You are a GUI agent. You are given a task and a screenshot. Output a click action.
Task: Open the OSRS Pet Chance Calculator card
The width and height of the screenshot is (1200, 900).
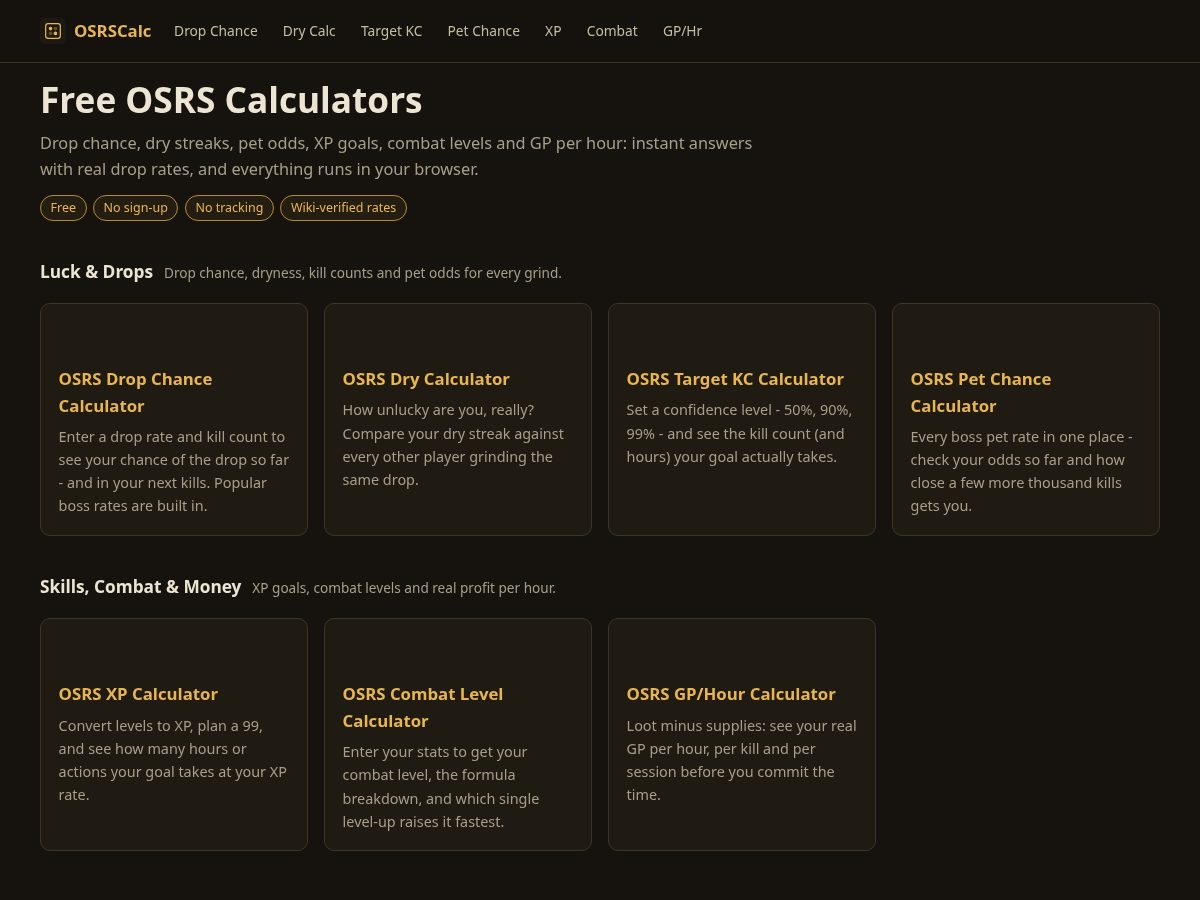pyautogui.click(x=1026, y=420)
